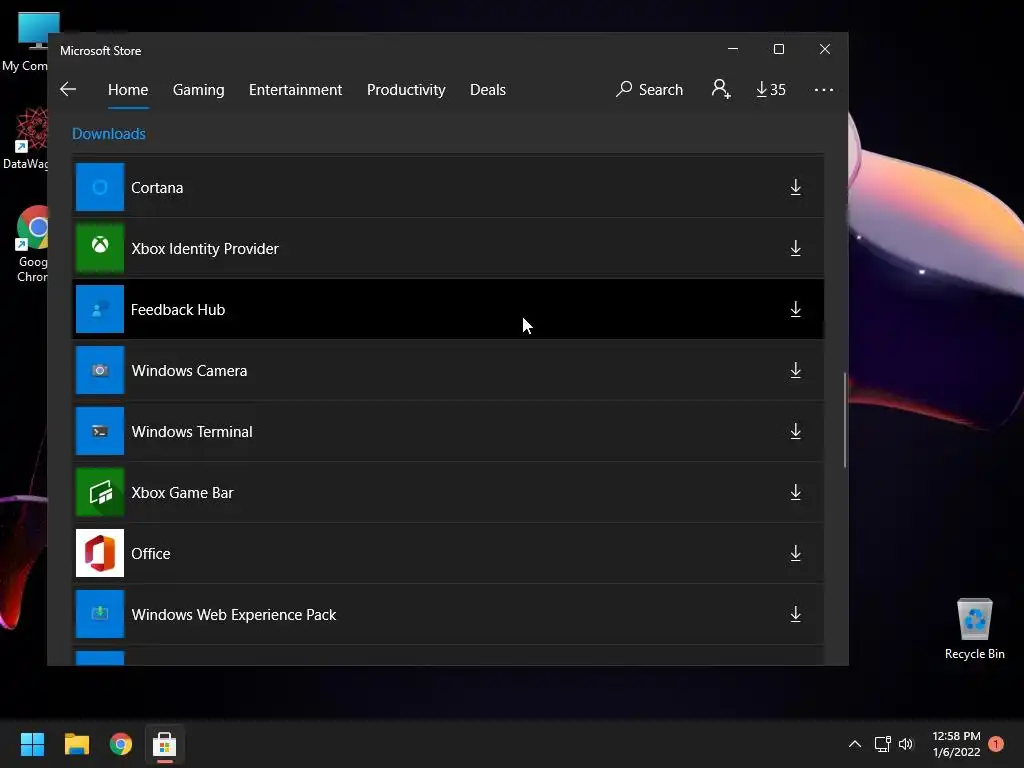The image size is (1024, 768).
Task: Open the Windows Start menu
Action: tap(32, 744)
